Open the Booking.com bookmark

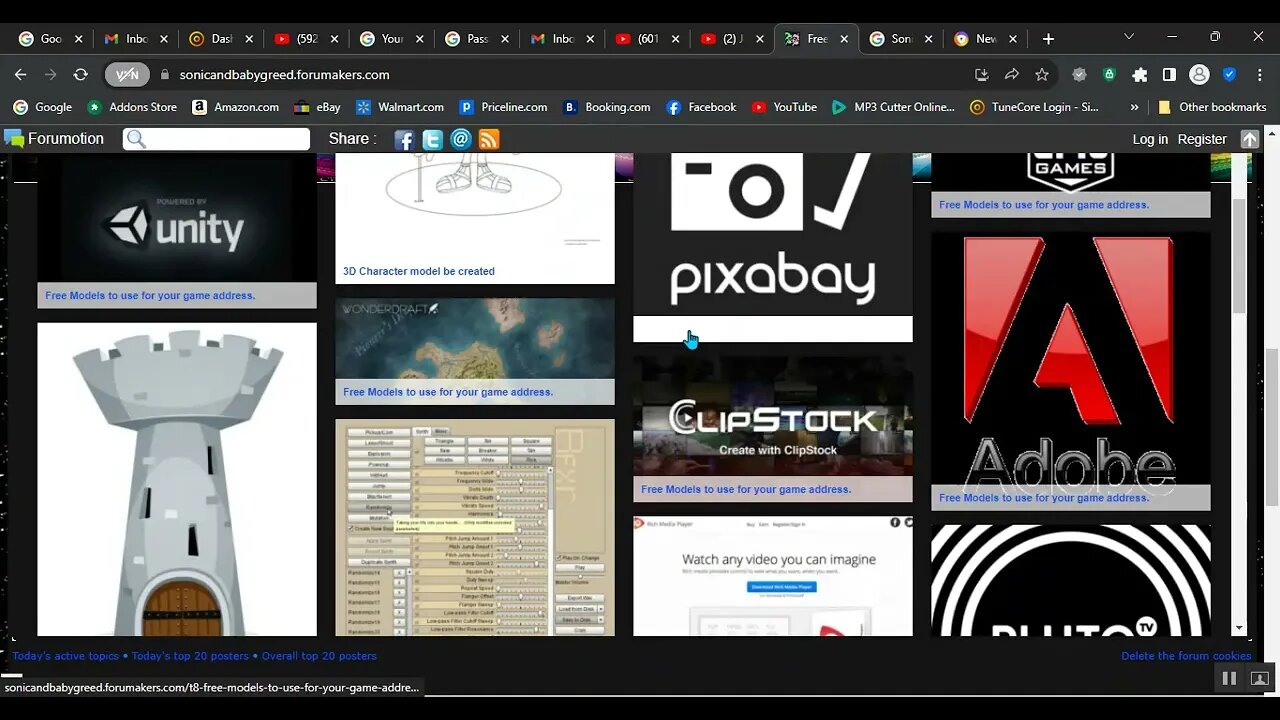[607, 107]
